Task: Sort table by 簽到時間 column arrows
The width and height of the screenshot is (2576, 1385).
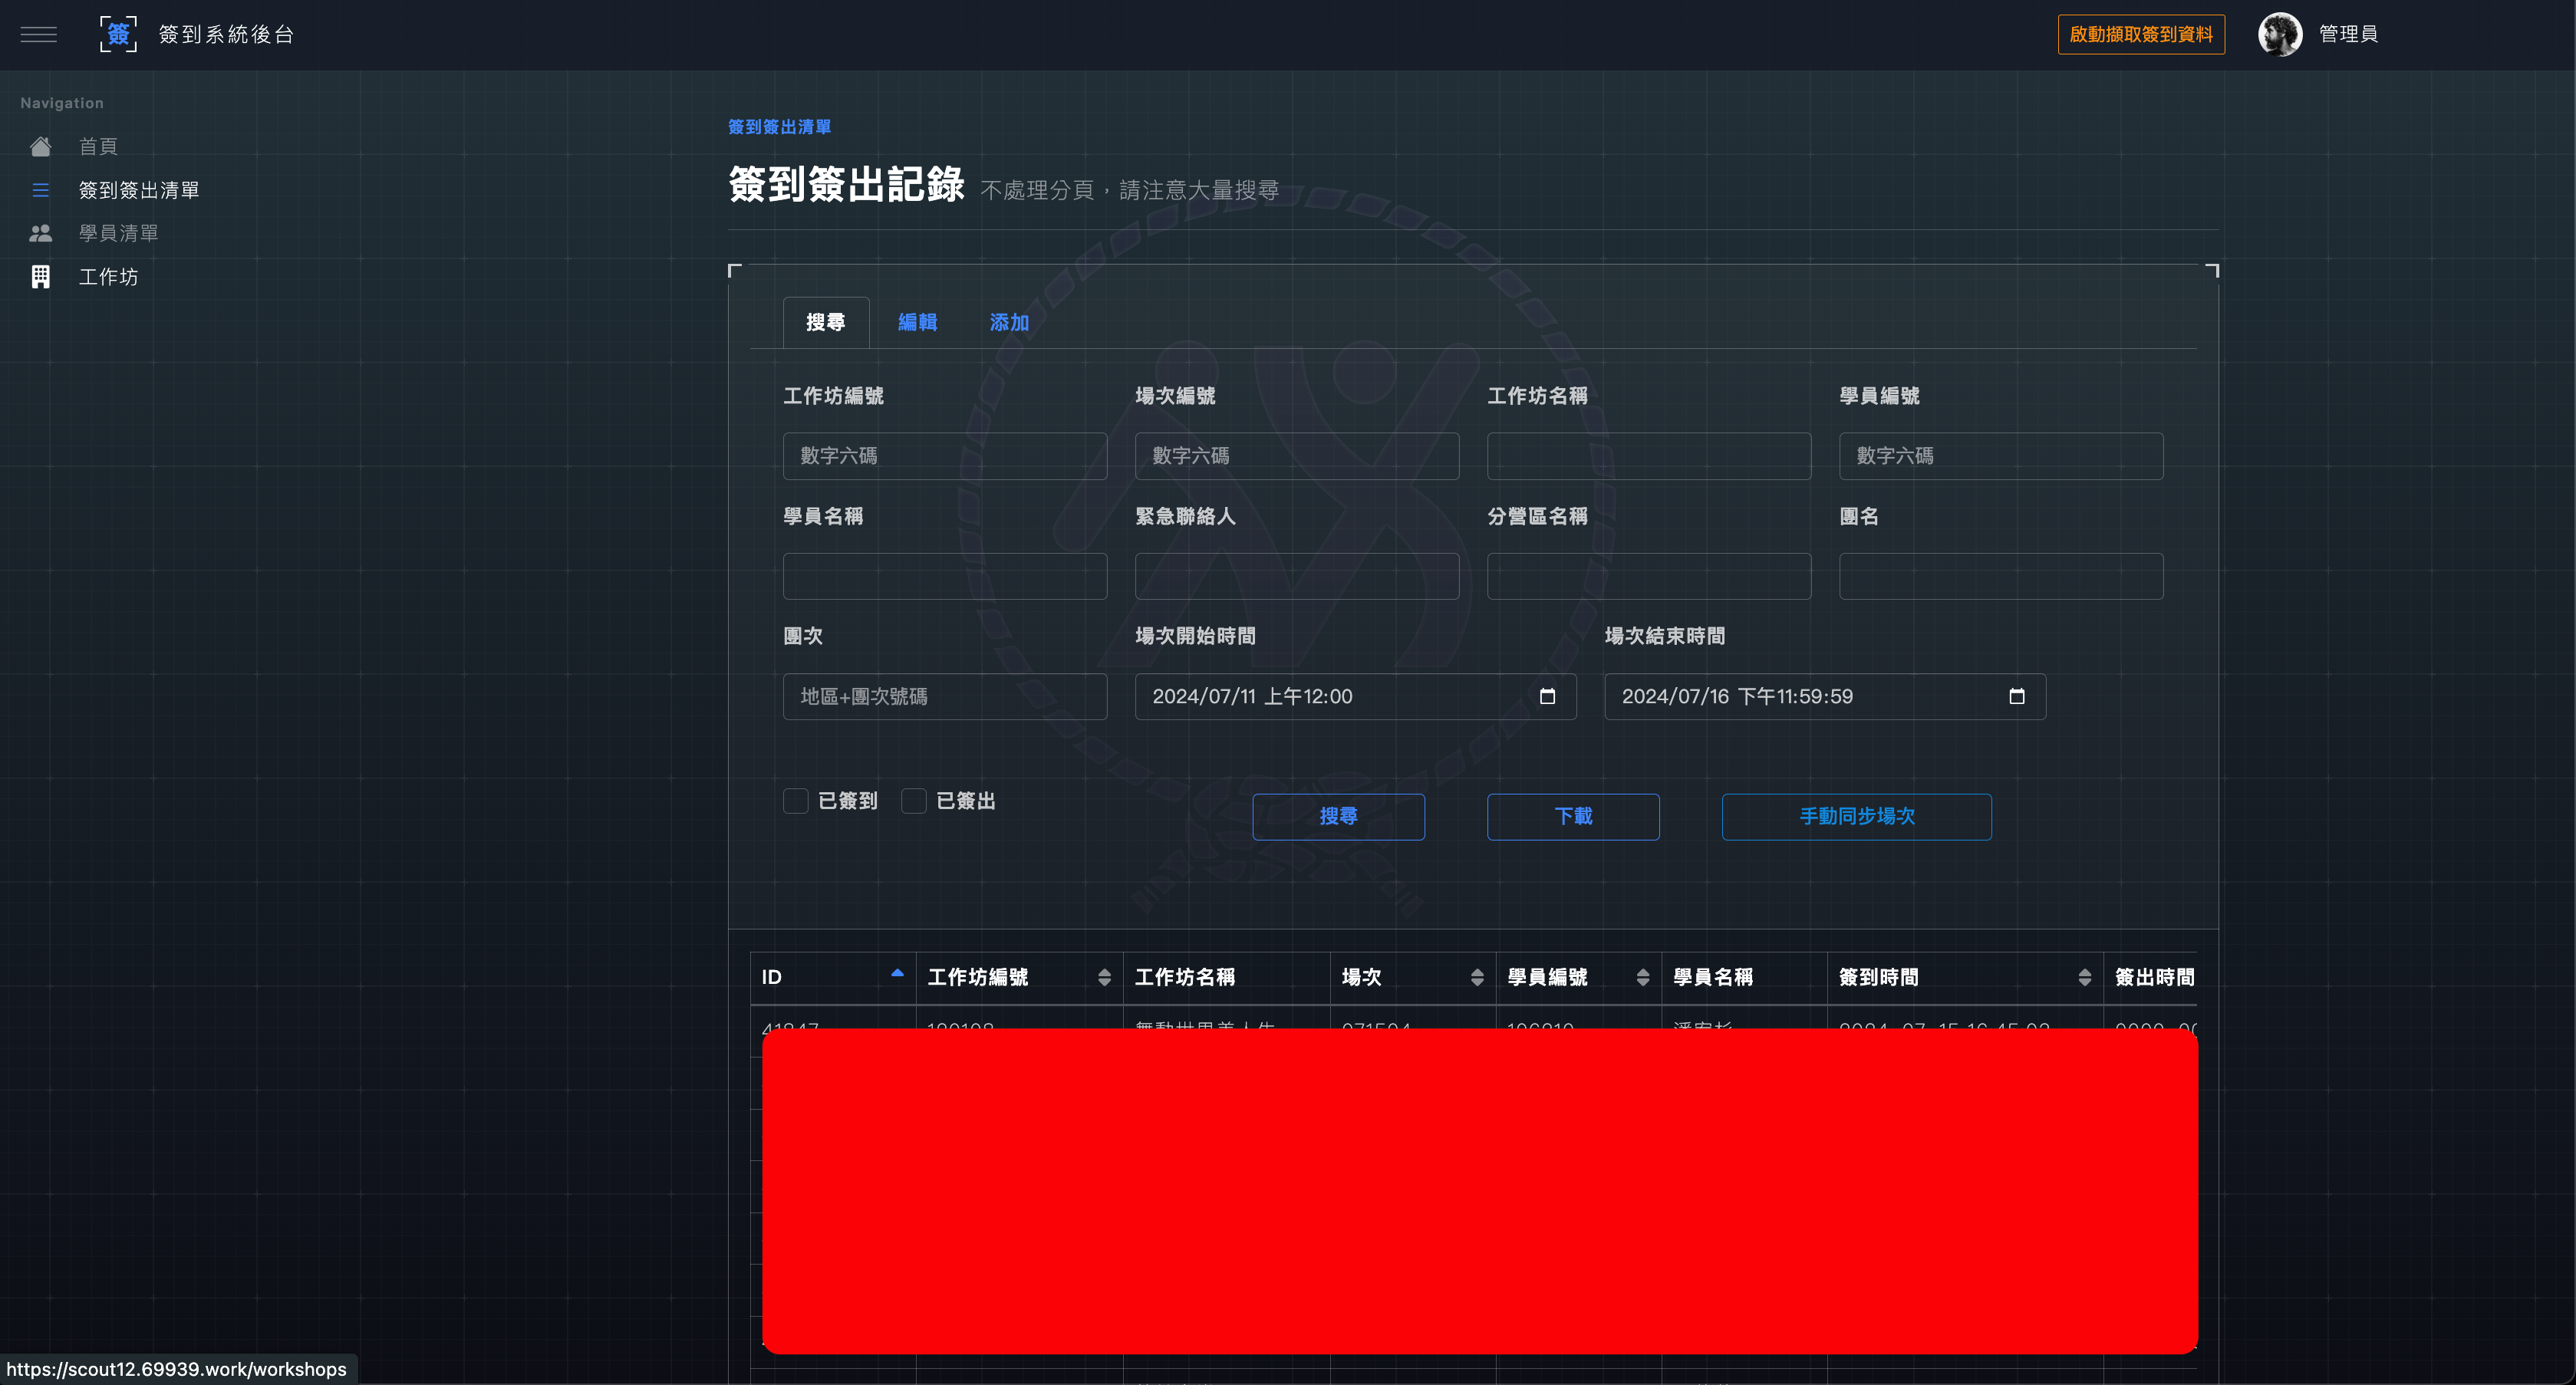Action: pos(2084,977)
